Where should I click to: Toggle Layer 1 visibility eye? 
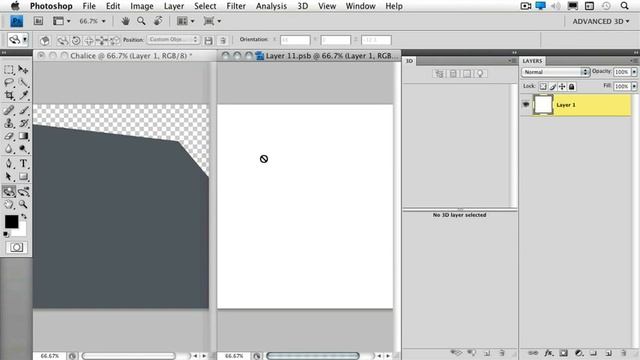click(x=526, y=104)
